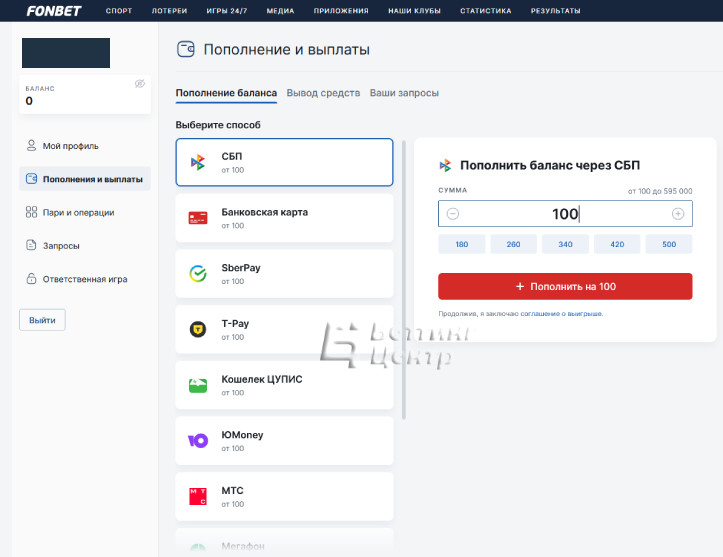
Task: Open the ЛОТЕРЕИ menu
Action: pos(169,11)
